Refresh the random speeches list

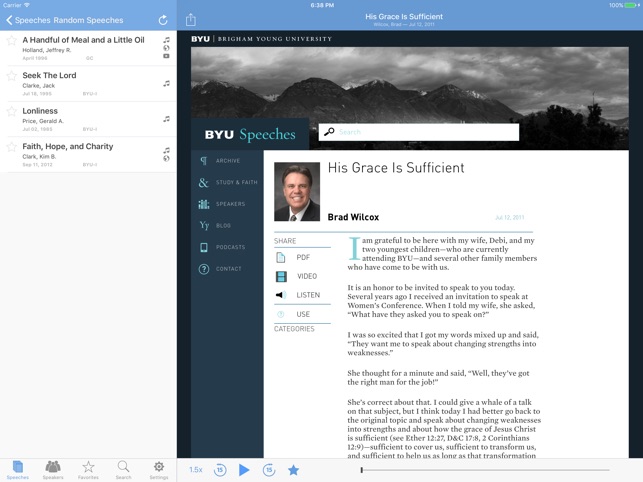point(163,20)
